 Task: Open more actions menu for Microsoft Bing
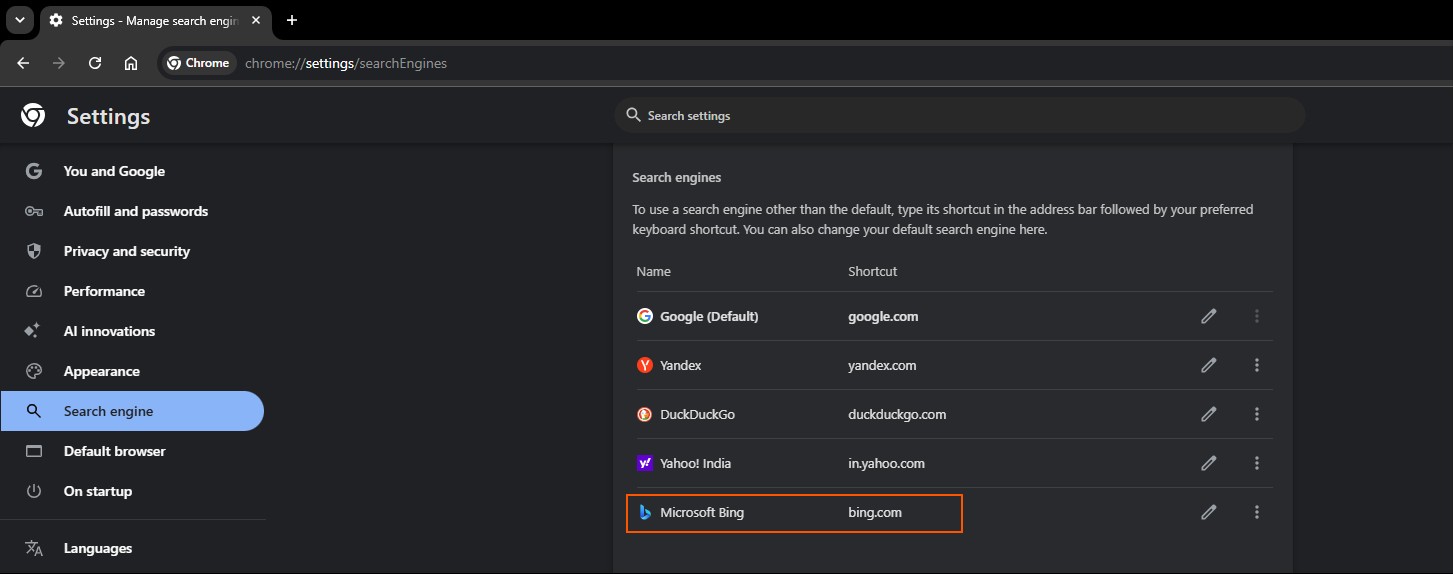click(x=1257, y=512)
